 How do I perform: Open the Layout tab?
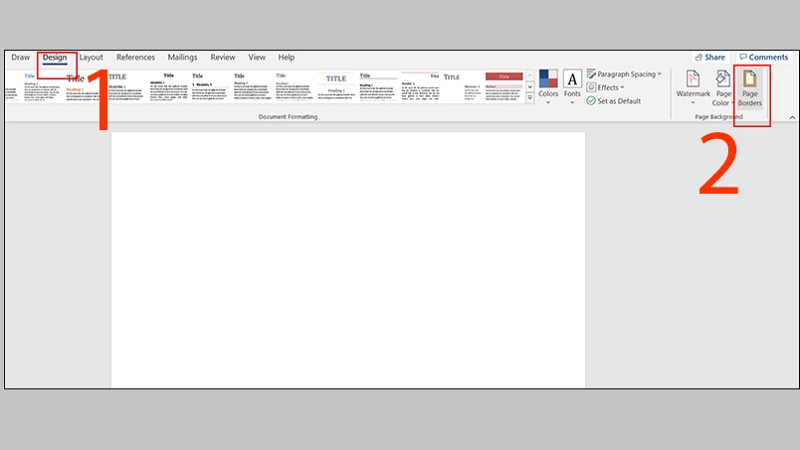91,57
